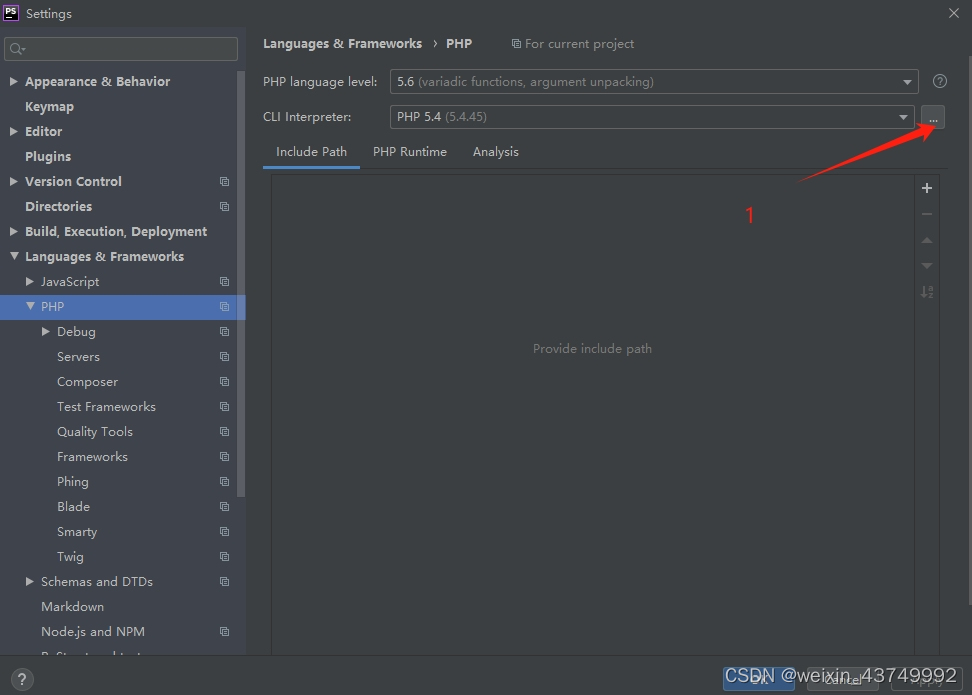Add a new include path using the plus icon
This screenshot has width=972, height=695.
(927, 187)
